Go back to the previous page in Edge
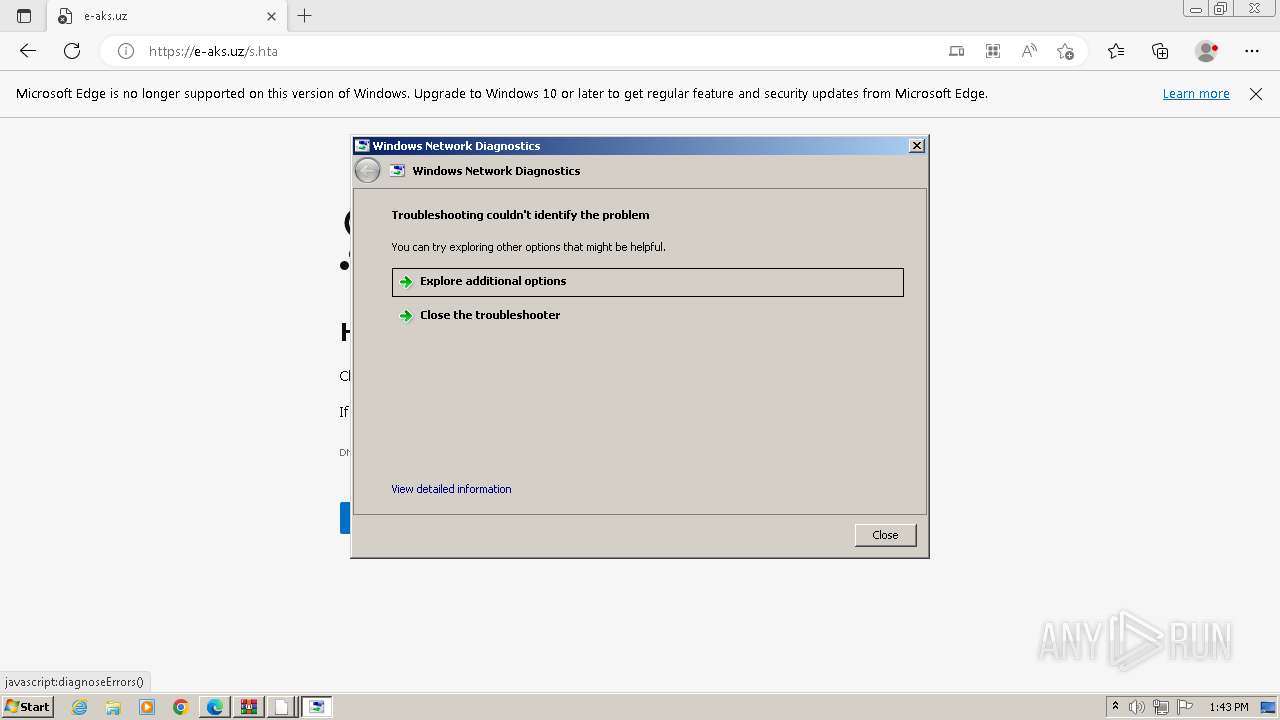Viewport: 1280px width, 720px height. (28, 51)
